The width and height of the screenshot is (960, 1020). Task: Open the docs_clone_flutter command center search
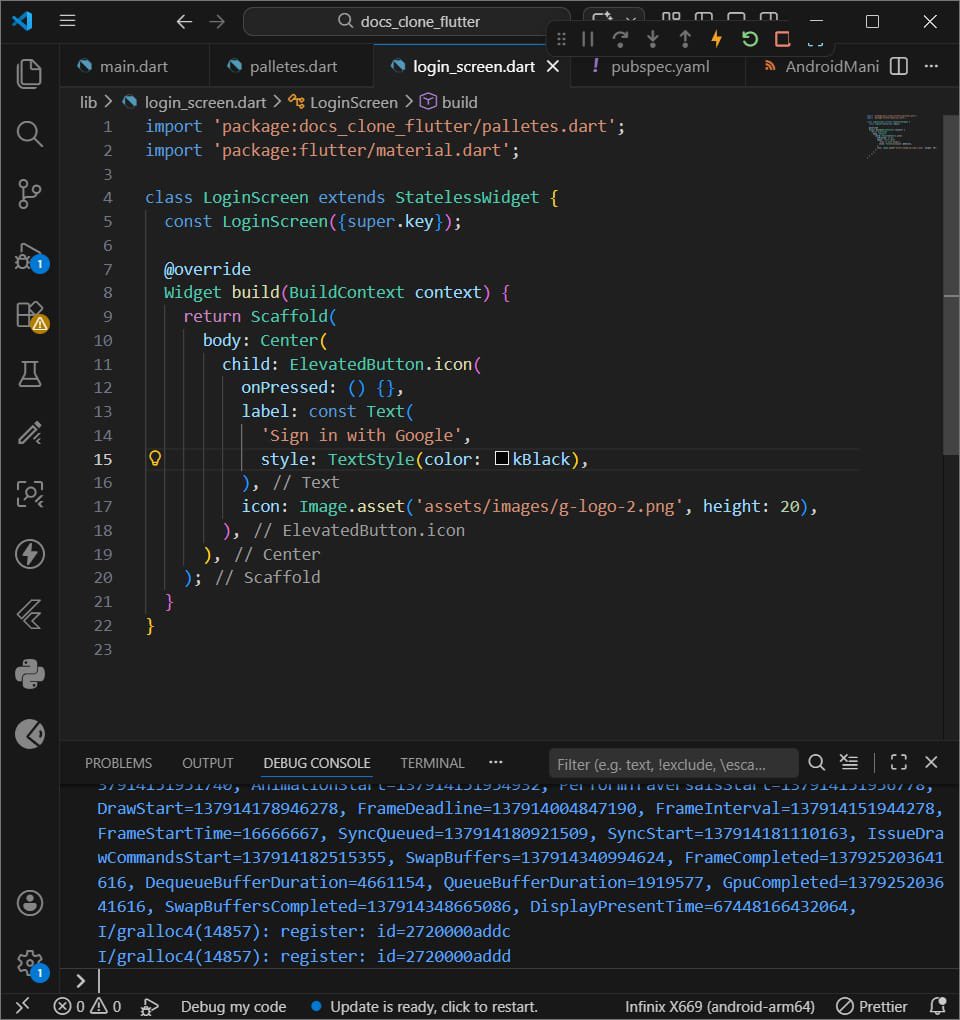click(407, 21)
